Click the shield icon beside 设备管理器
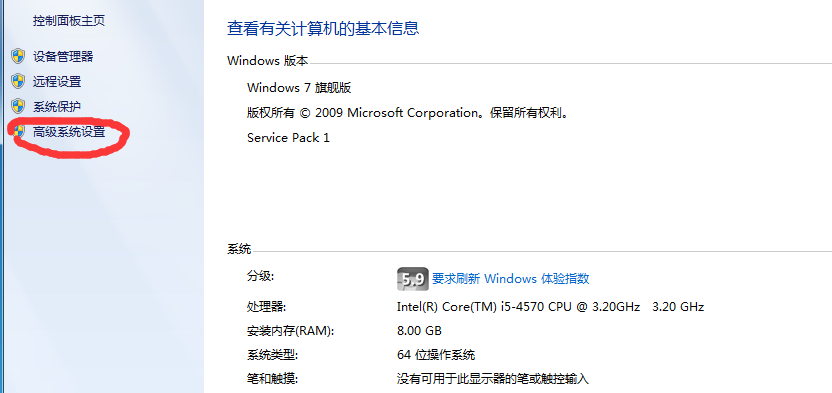832x393 pixels. tap(18, 56)
